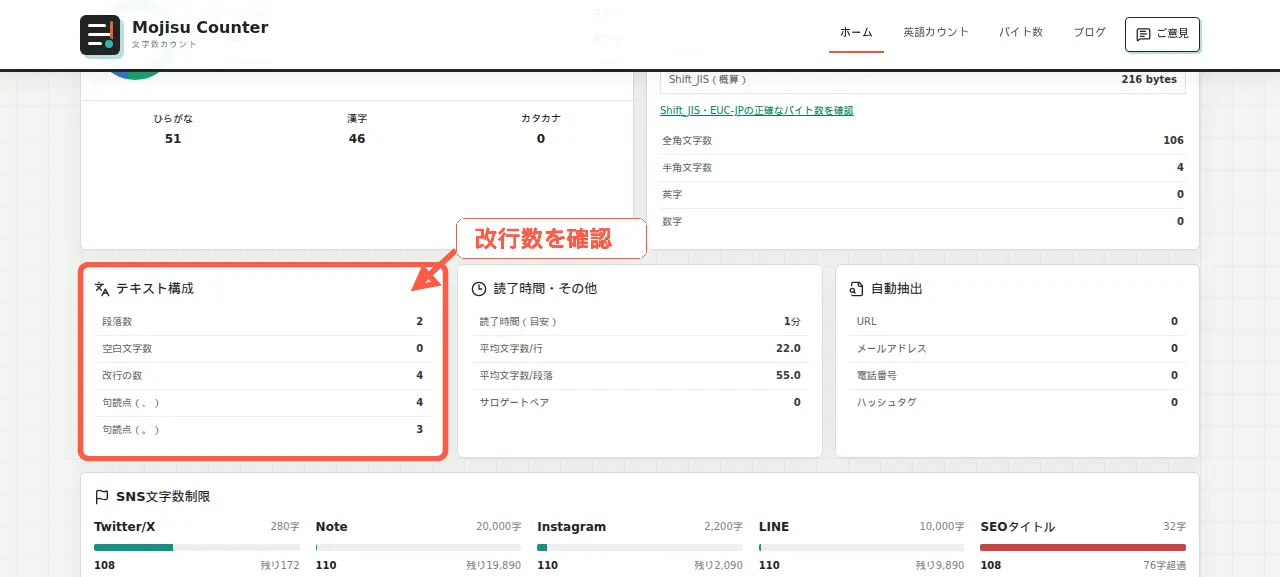Click the 全角文字数 value 106

(1173, 140)
